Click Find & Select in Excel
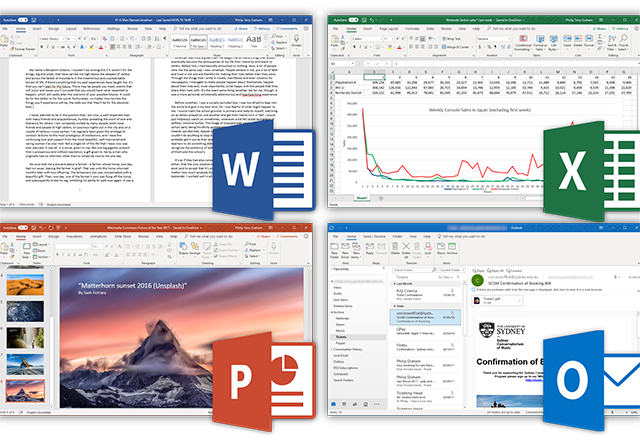This screenshot has height=440, width=640. (624, 42)
